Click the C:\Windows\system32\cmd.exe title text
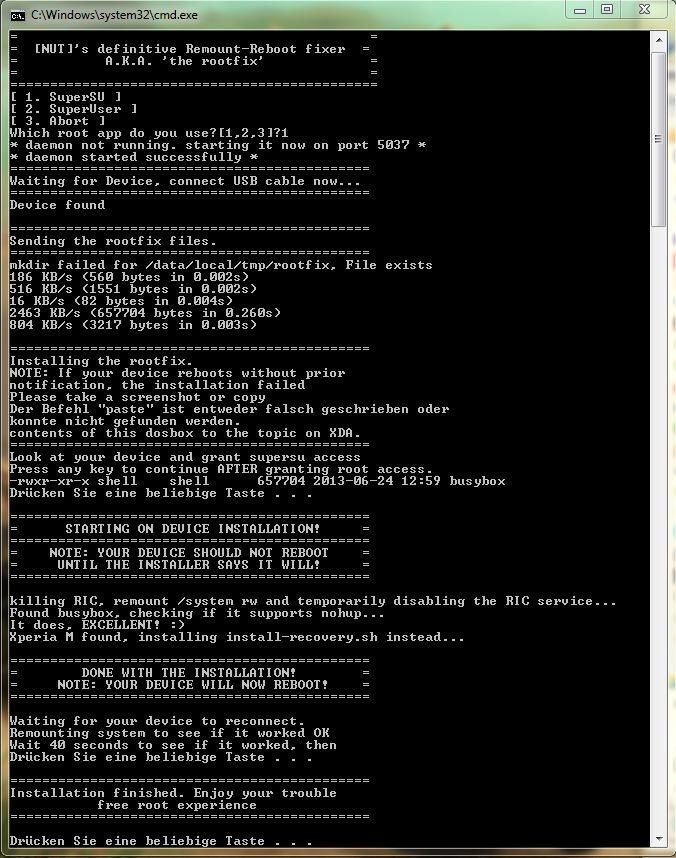The height and width of the screenshot is (858, 676). [114, 15]
